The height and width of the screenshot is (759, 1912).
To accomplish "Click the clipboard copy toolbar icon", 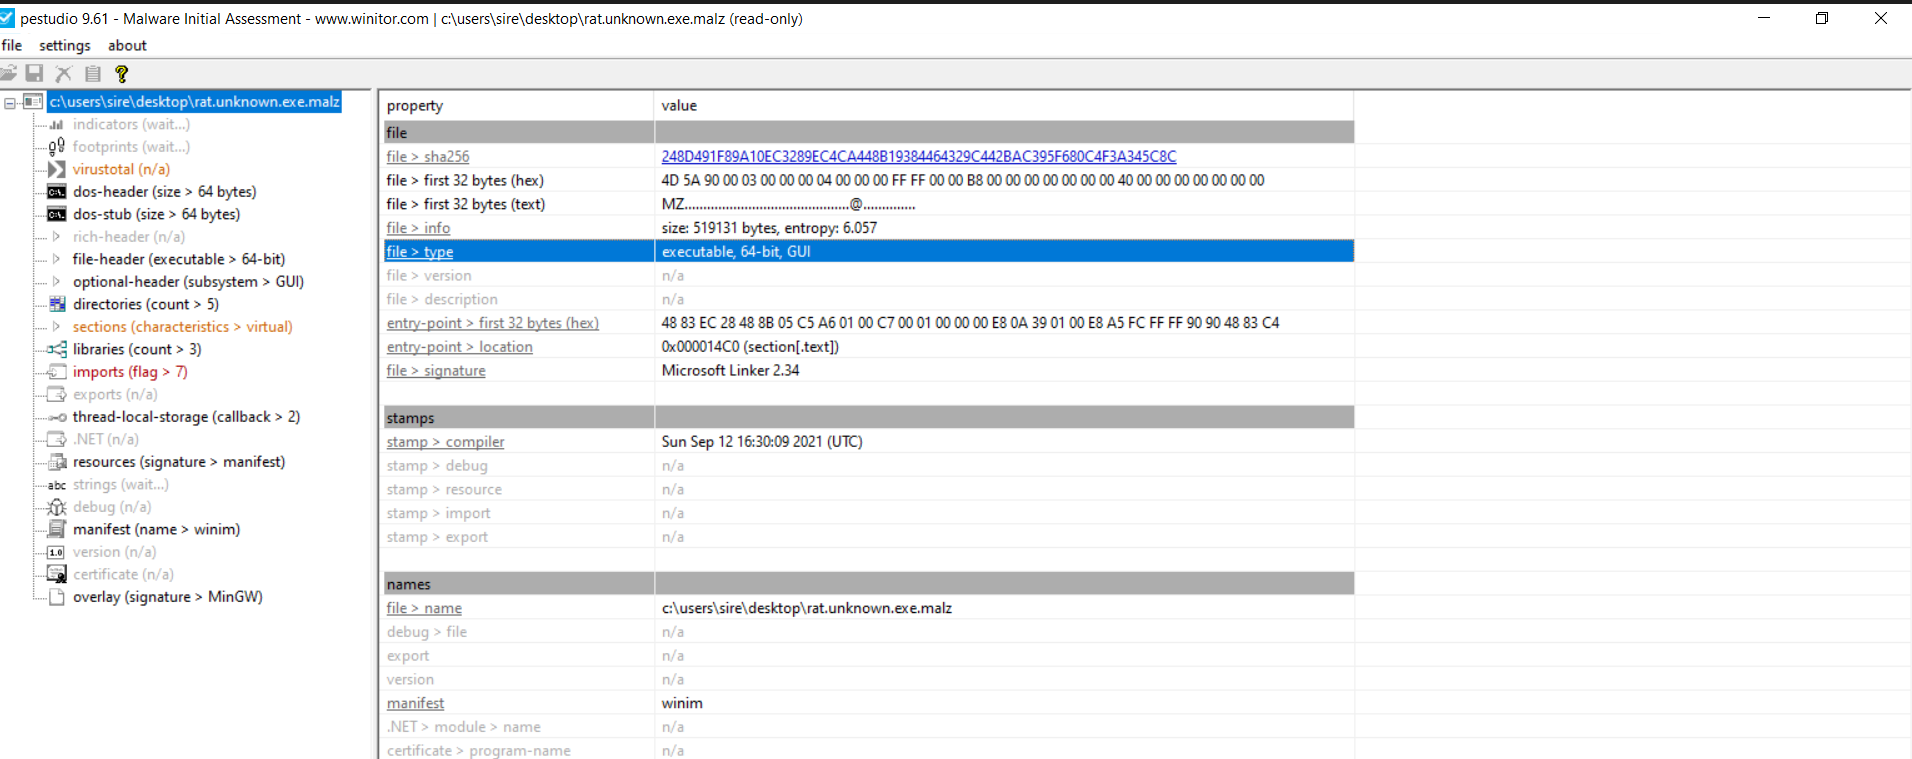I will [x=93, y=73].
